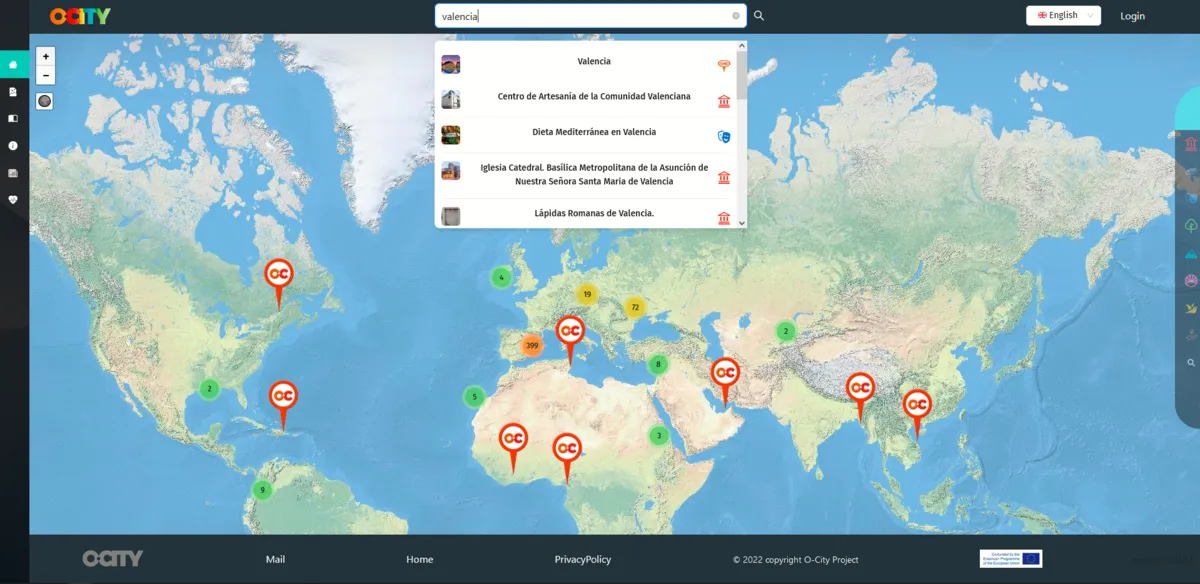The image size is (1200, 584).
Task: Click the magnifier search icon beside search box
Action: pyautogui.click(x=759, y=15)
